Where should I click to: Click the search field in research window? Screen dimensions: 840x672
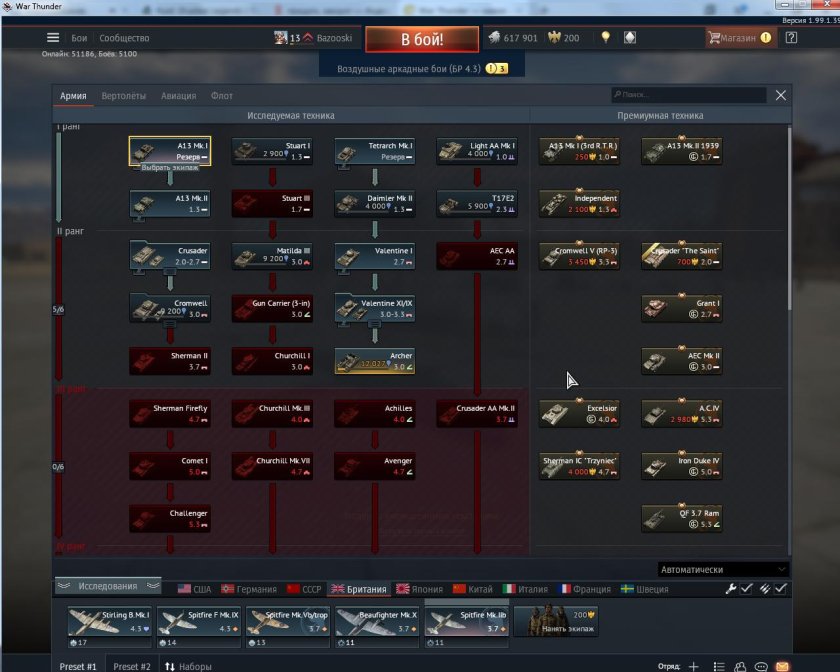click(690, 96)
